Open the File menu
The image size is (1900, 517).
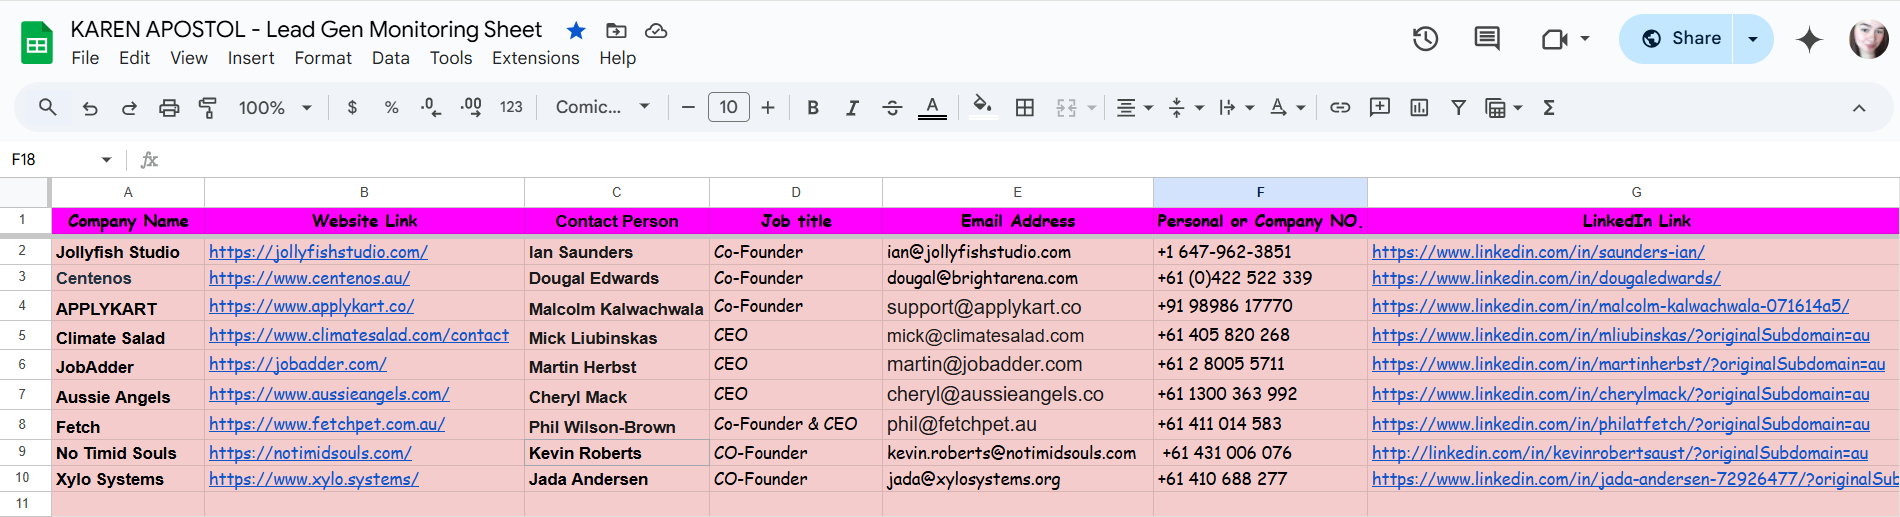(85, 58)
